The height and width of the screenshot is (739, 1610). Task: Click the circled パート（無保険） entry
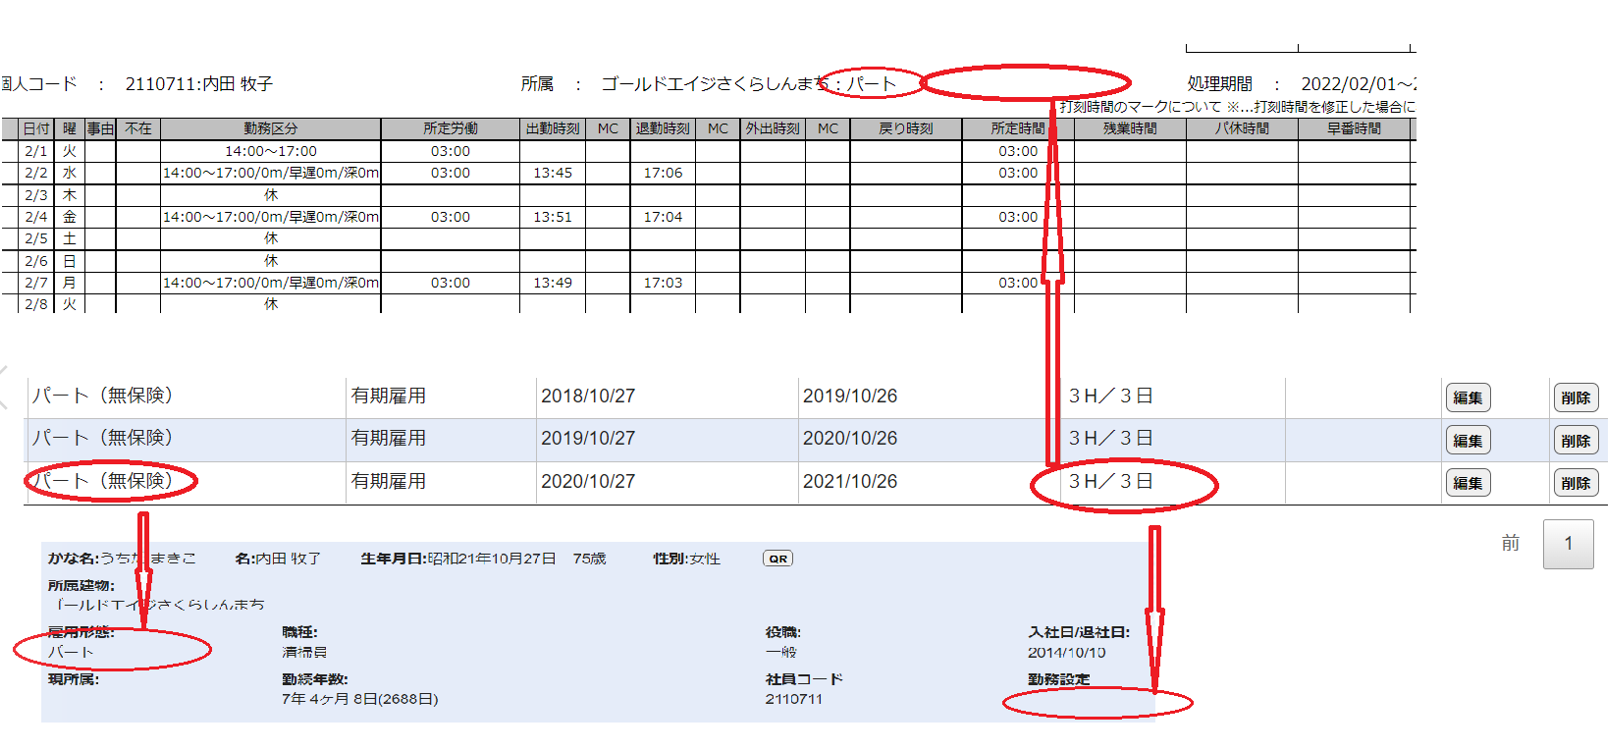point(103,481)
